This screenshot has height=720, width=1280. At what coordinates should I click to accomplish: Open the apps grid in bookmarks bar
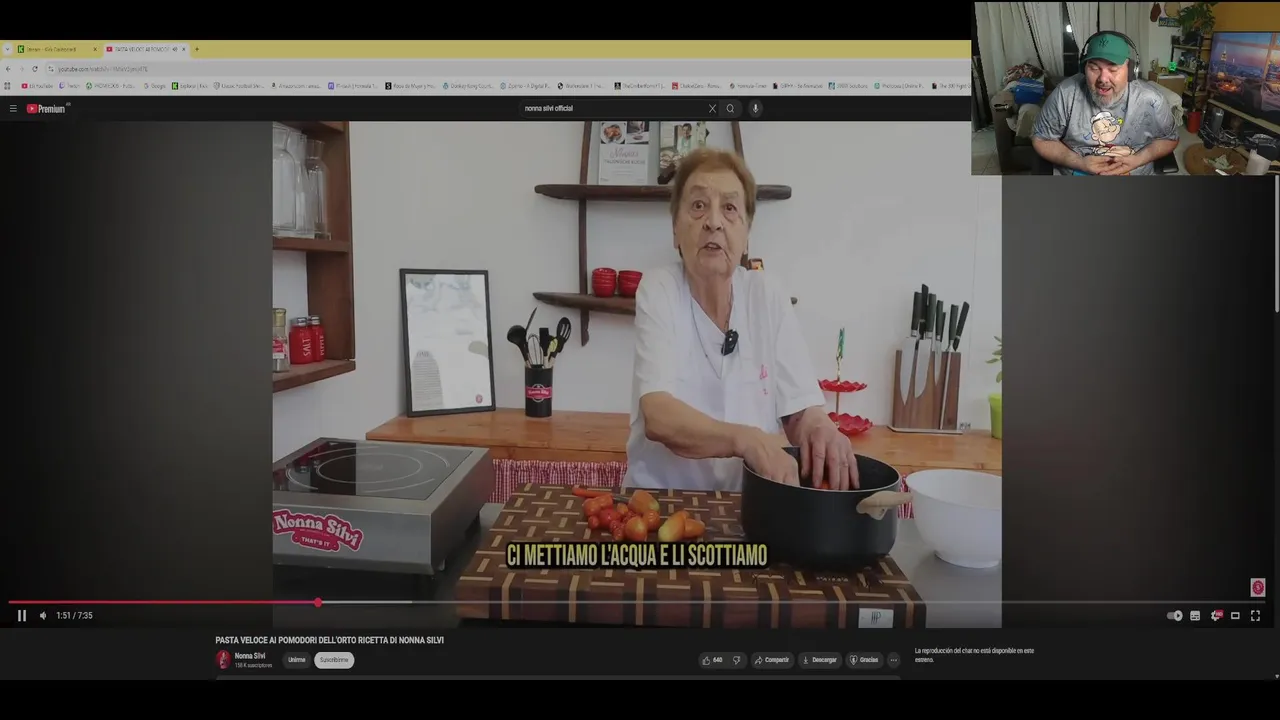point(8,86)
